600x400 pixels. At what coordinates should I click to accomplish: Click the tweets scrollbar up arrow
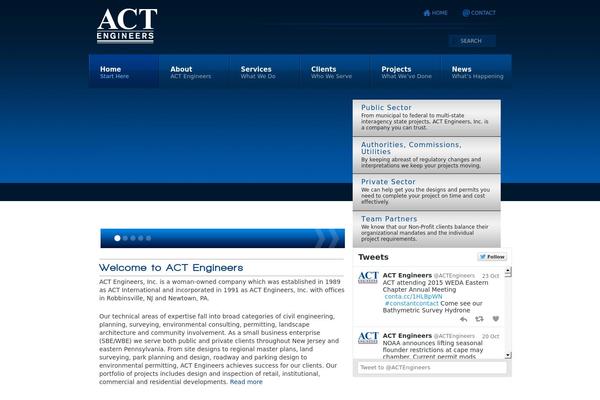508,271
